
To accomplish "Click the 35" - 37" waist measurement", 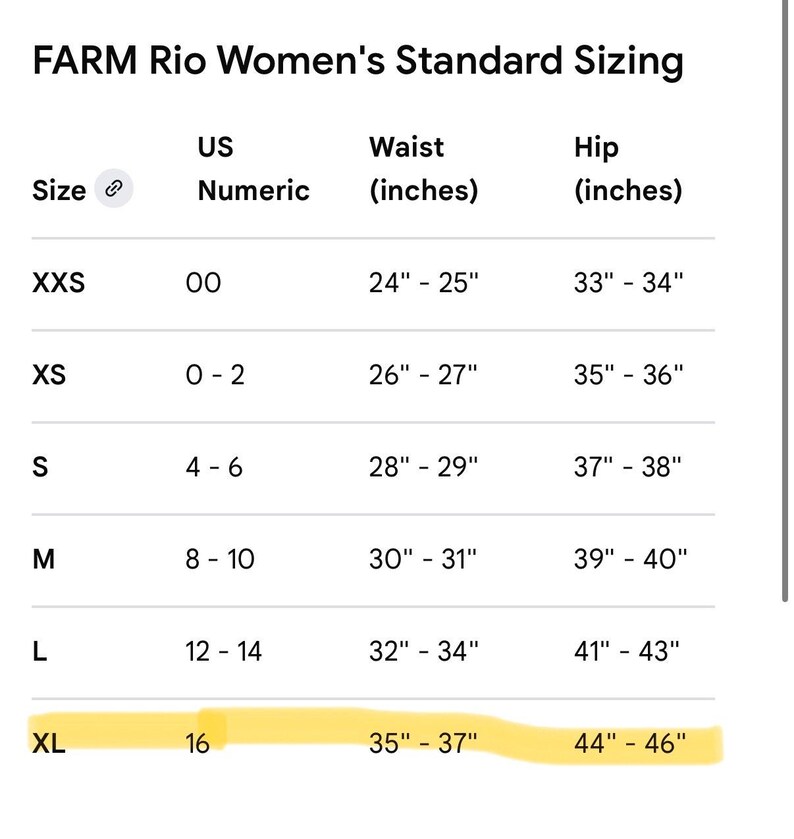I will (x=423, y=743).
